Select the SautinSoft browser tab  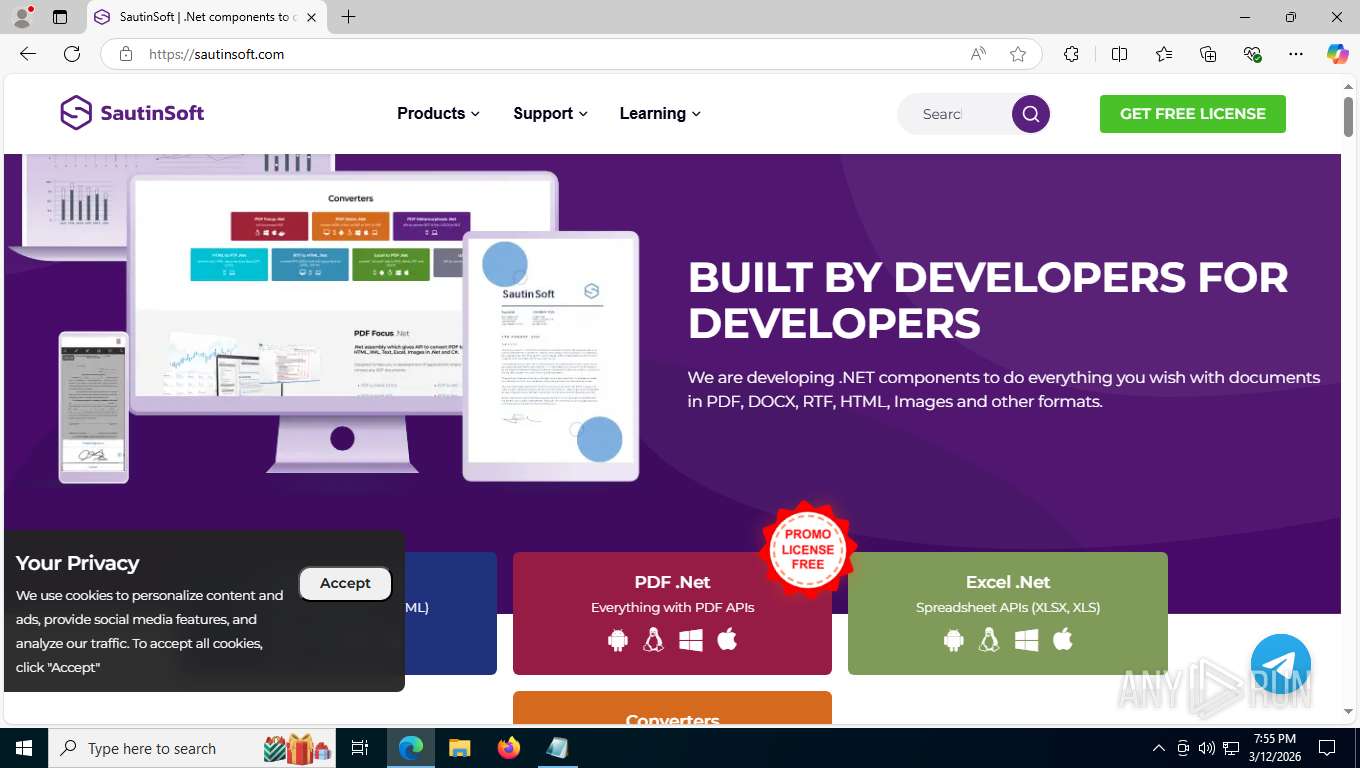coord(207,17)
